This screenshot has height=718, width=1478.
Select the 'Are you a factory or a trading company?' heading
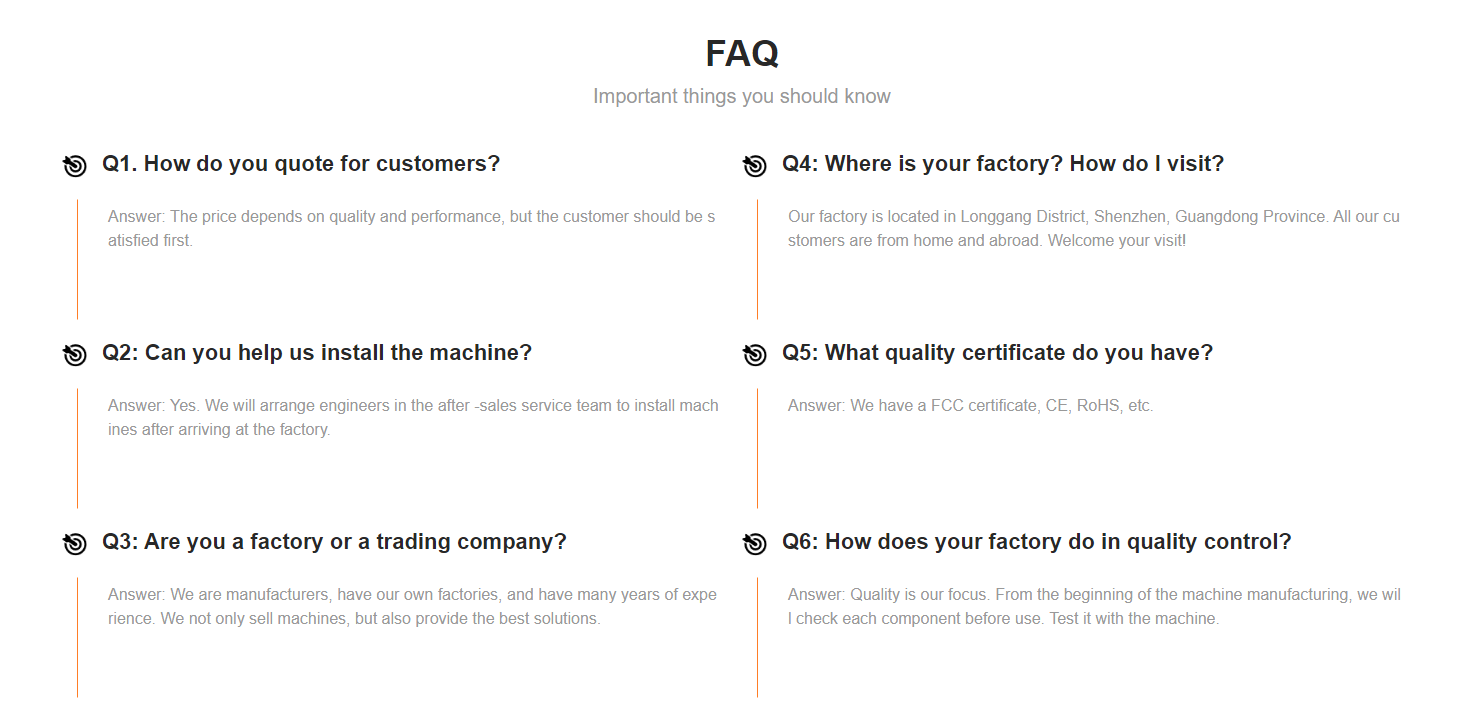coord(334,542)
